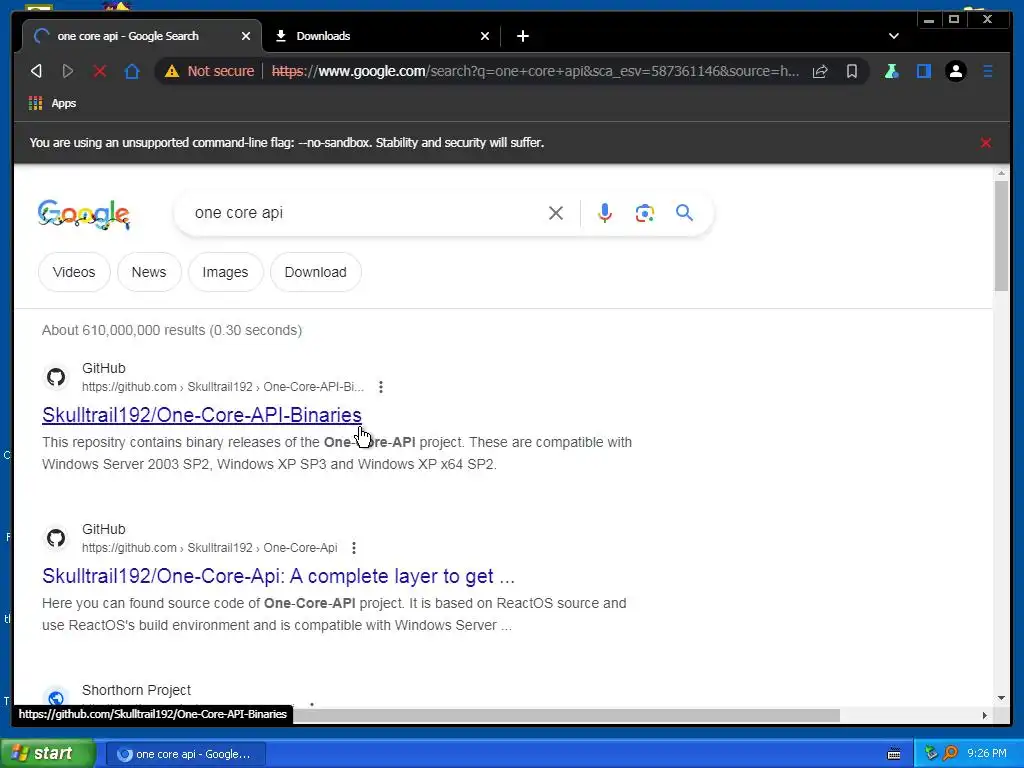Submit search with magnifying glass icon
Screen dimensions: 1024x768
tap(684, 213)
